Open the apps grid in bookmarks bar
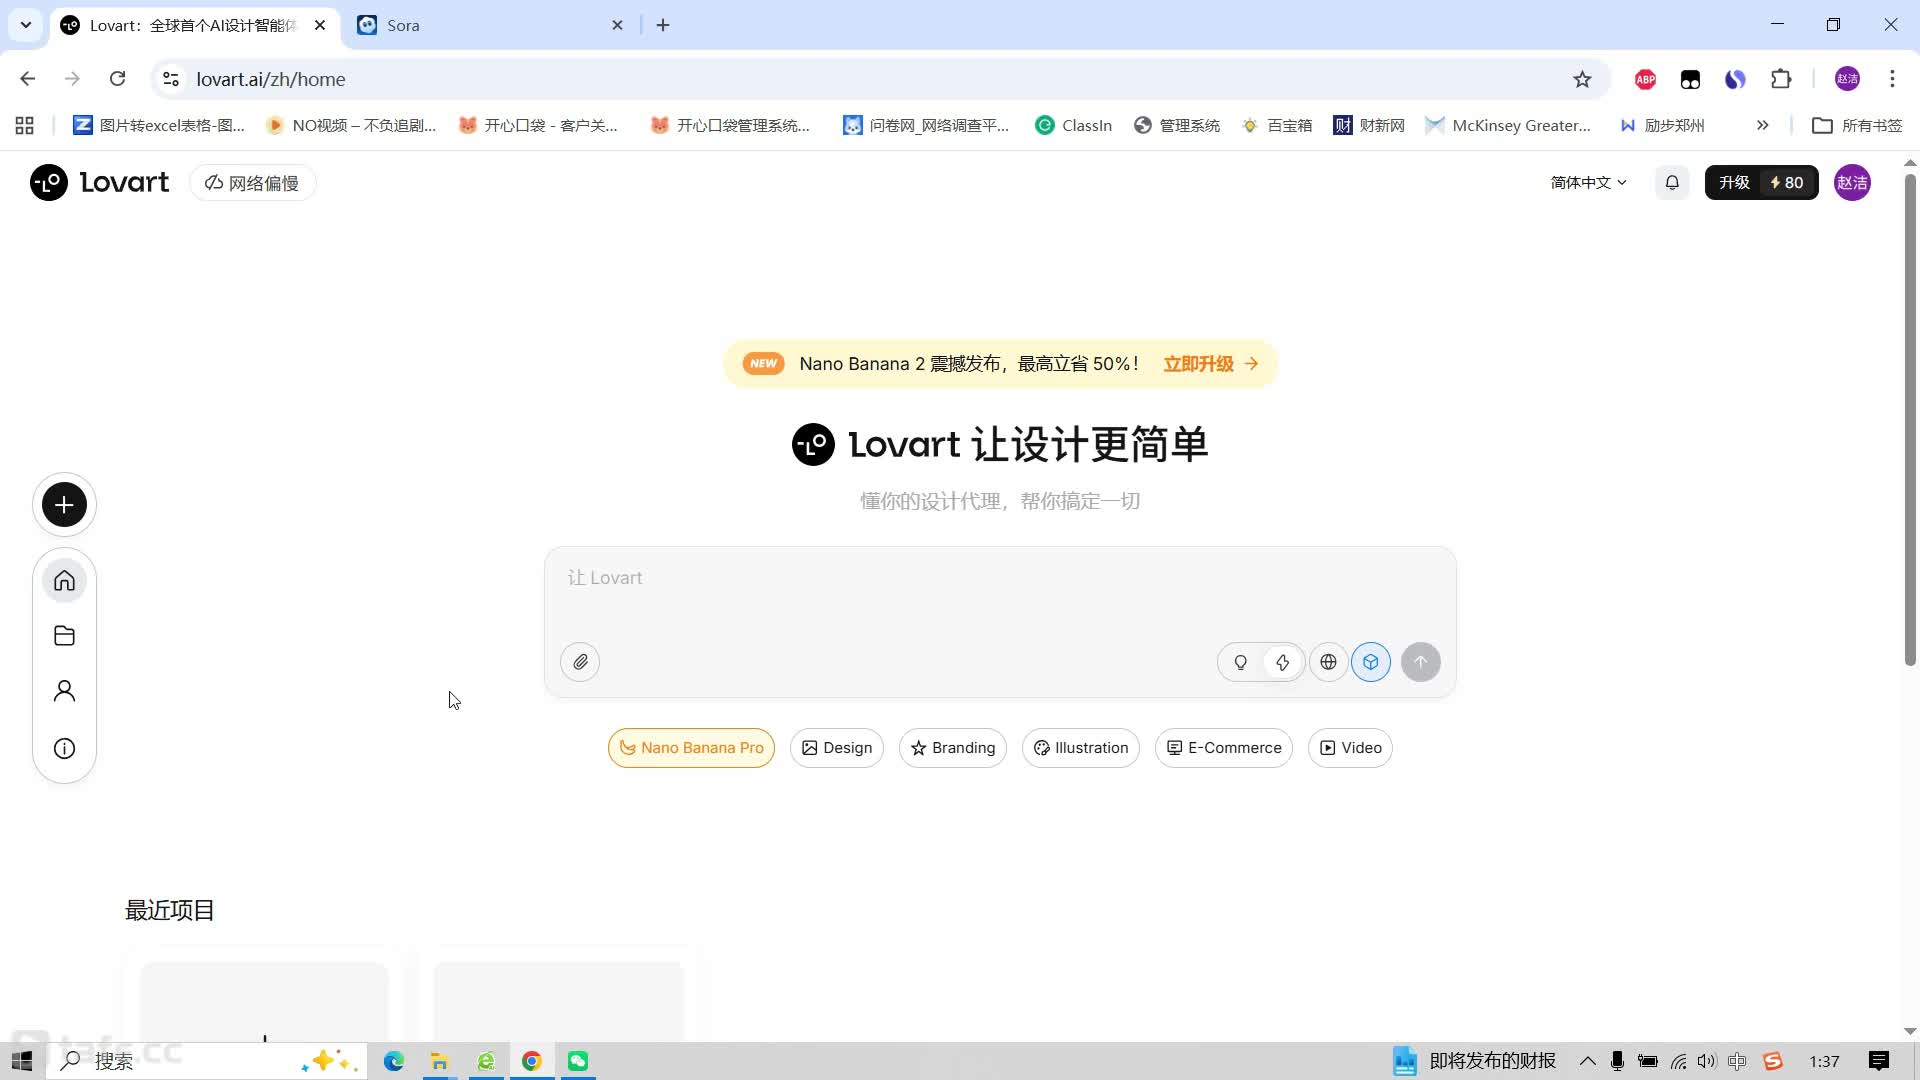 25,125
